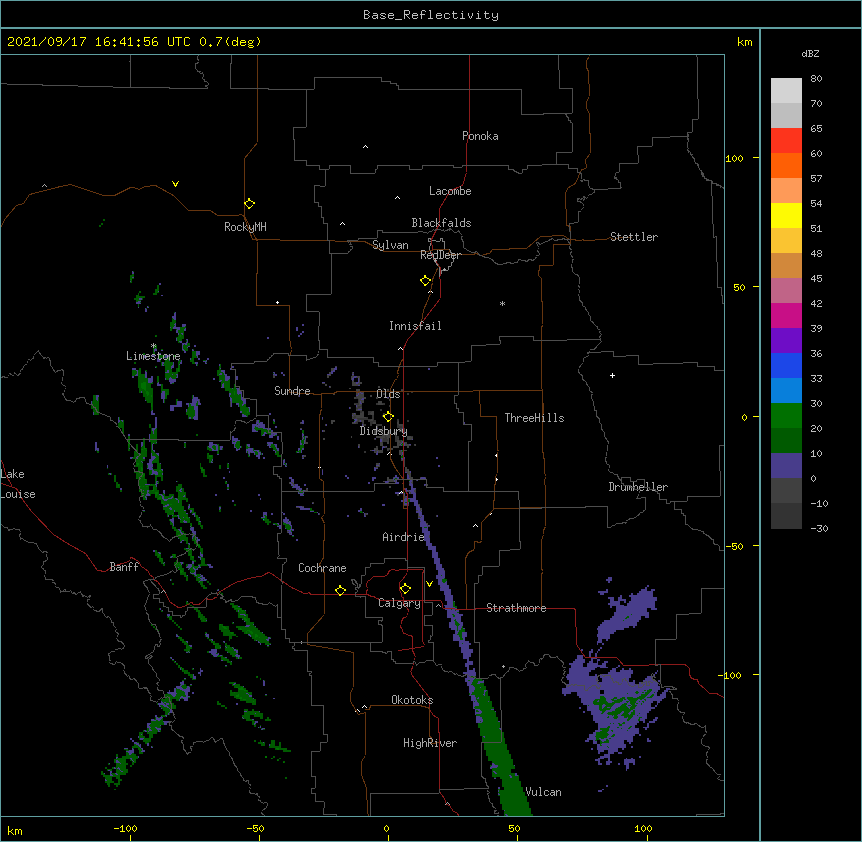862x842 pixels.
Task: Click the Airdrie label
Action: (x=404, y=537)
